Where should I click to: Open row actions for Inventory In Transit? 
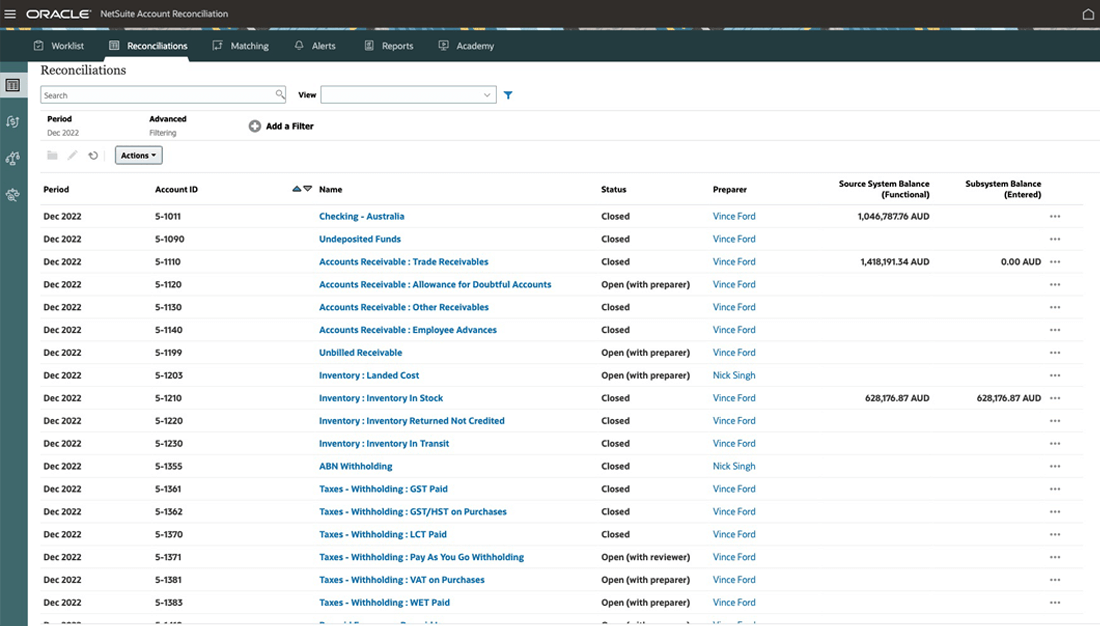1054,444
